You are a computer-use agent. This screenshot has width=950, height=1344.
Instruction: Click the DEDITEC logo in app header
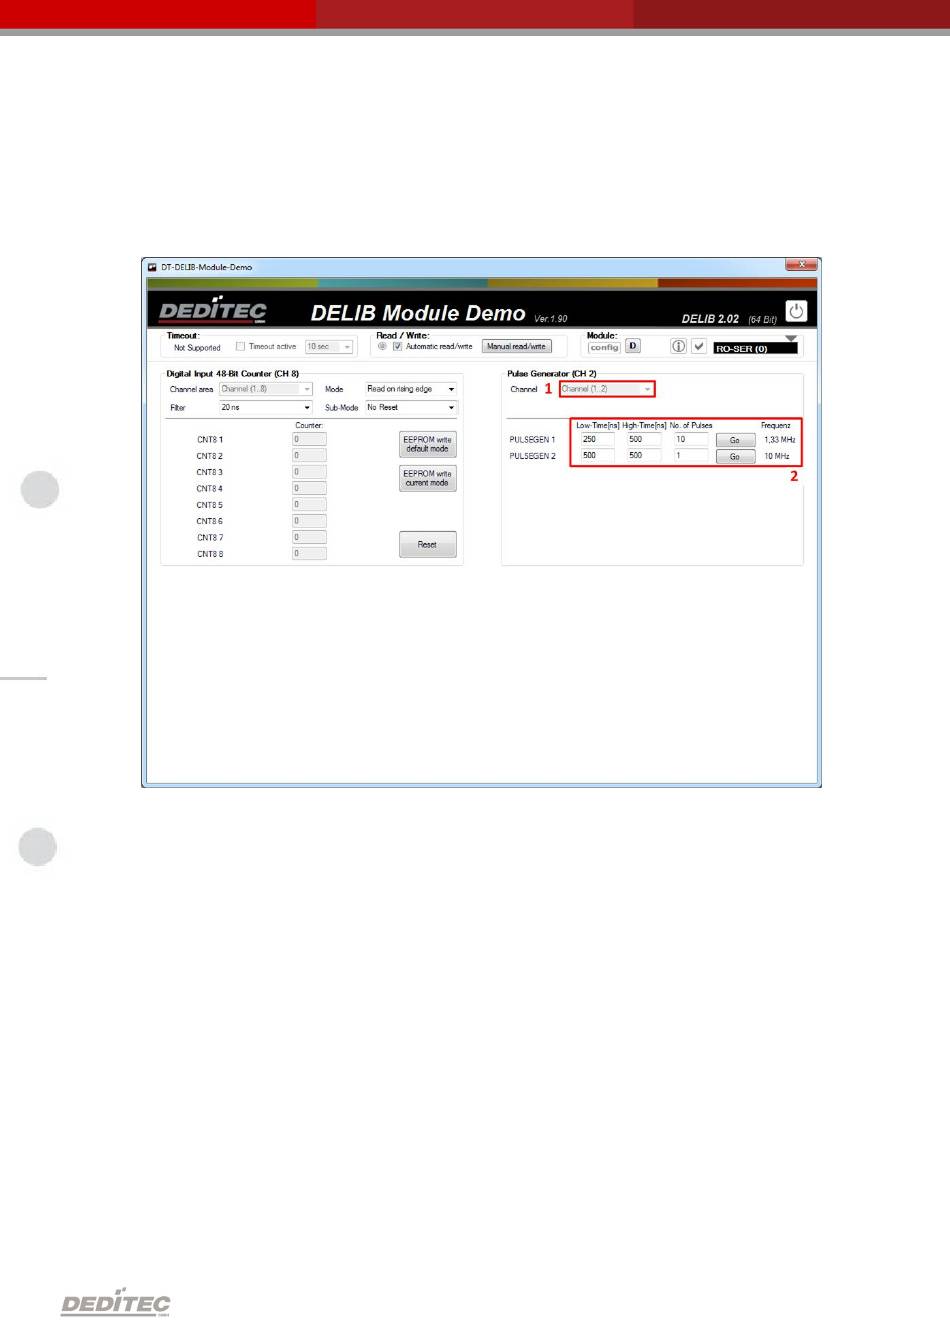(x=212, y=311)
